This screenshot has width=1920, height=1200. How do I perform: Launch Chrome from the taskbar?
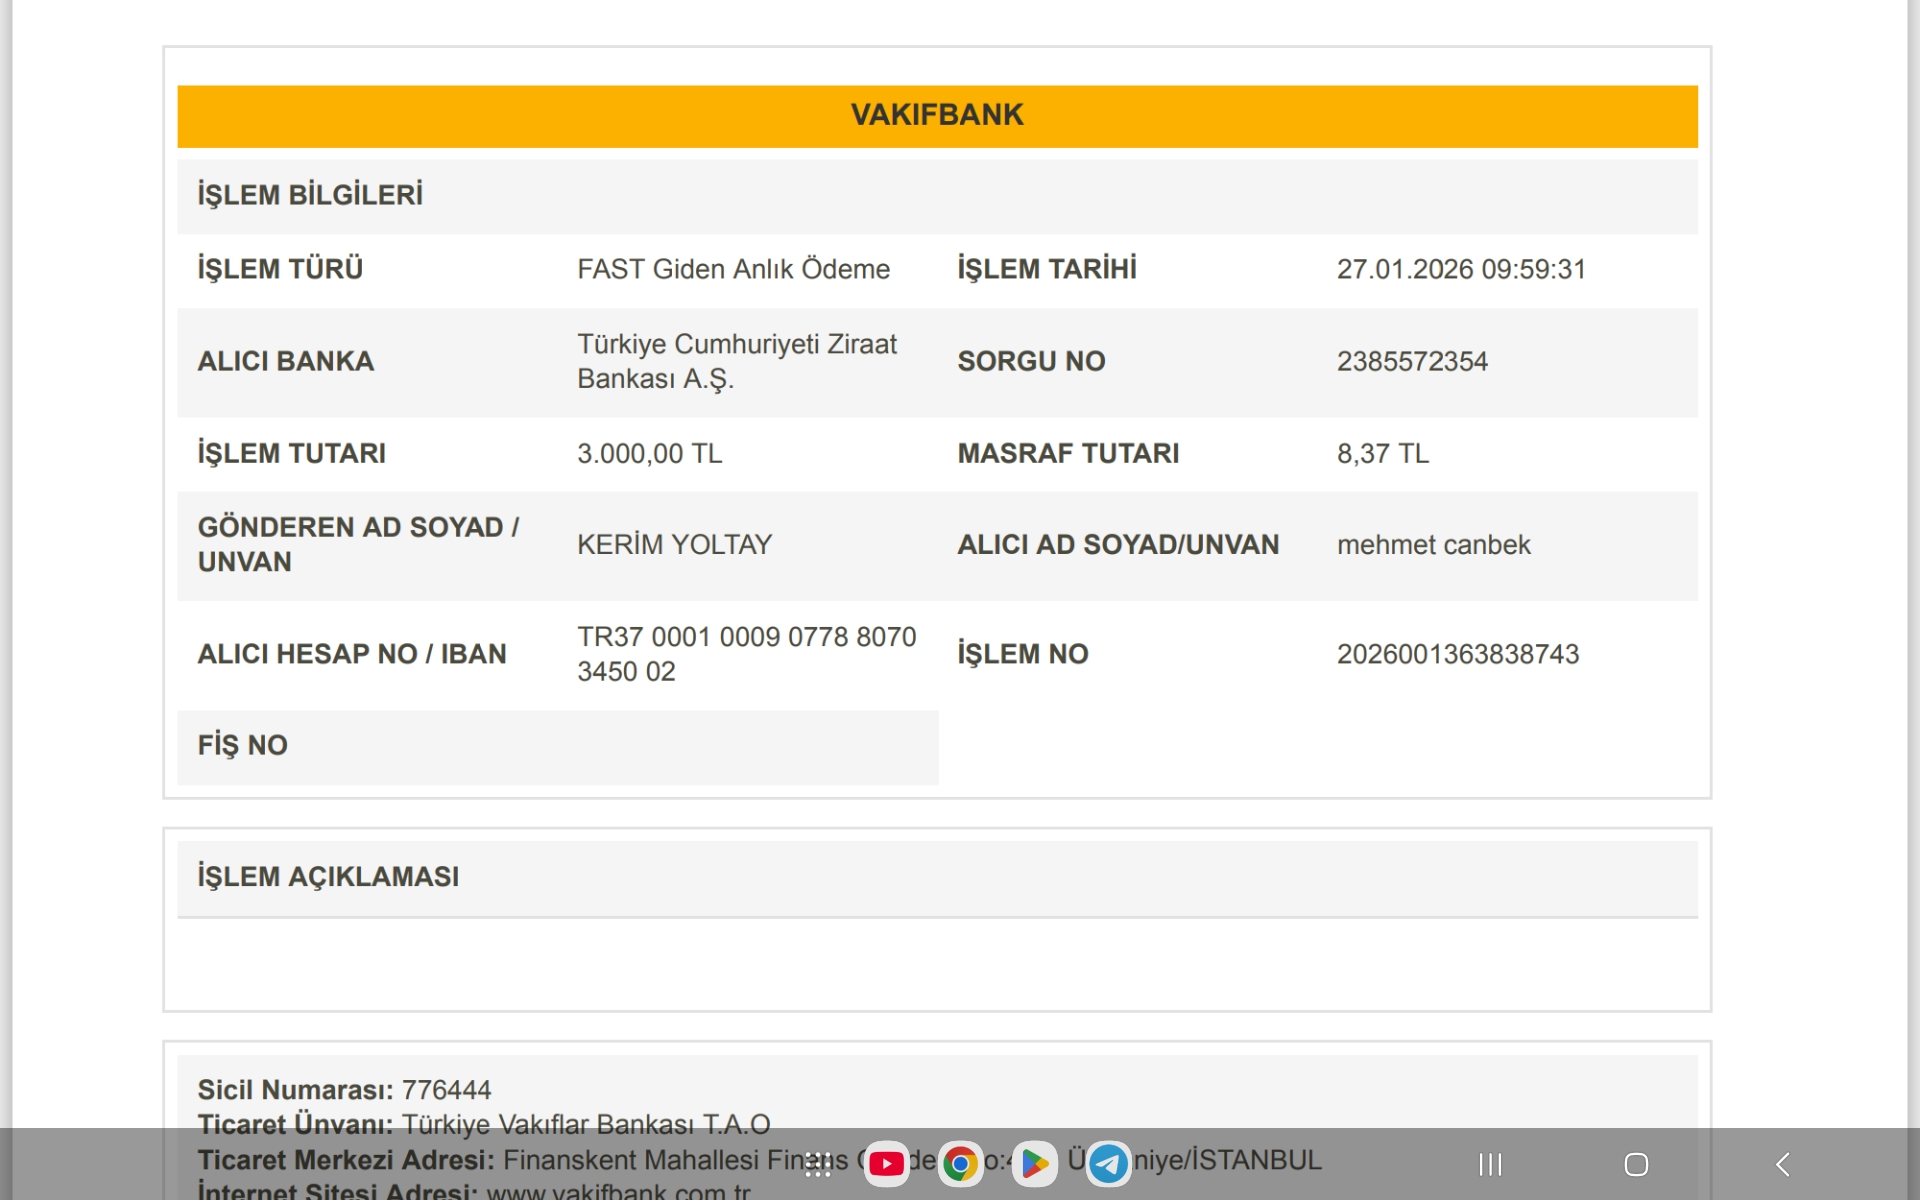(x=960, y=1164)
